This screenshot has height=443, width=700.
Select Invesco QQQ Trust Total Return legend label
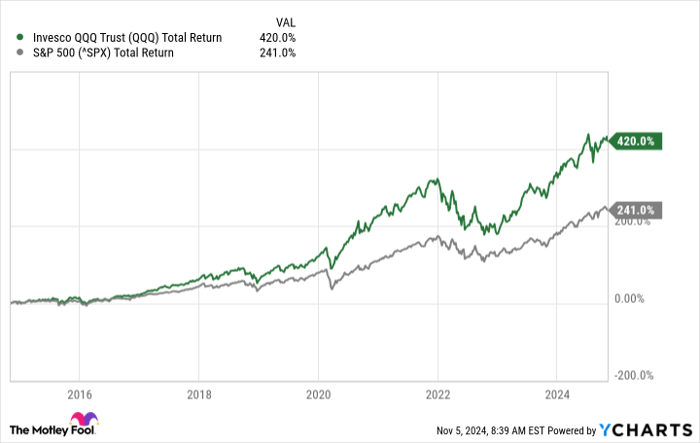click(129, 37)
